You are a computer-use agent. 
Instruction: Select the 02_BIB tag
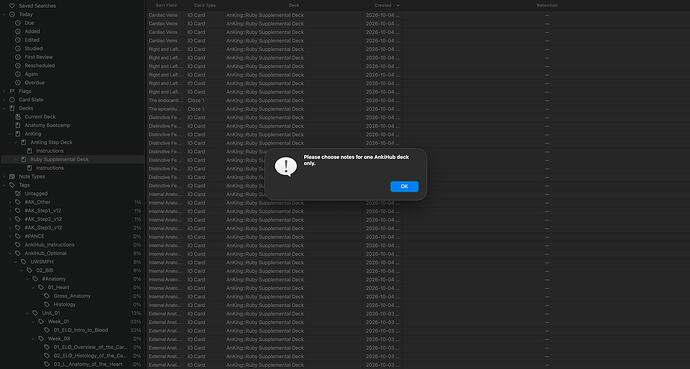(44, 270)
